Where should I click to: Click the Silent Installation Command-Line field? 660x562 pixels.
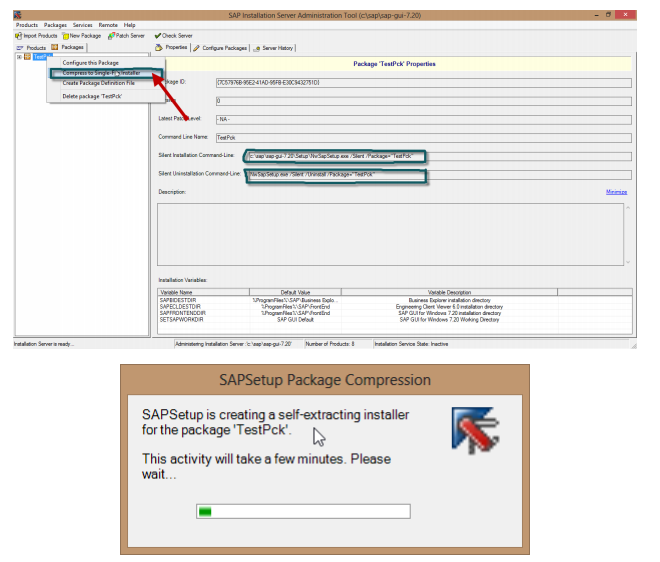coord(438,156)
